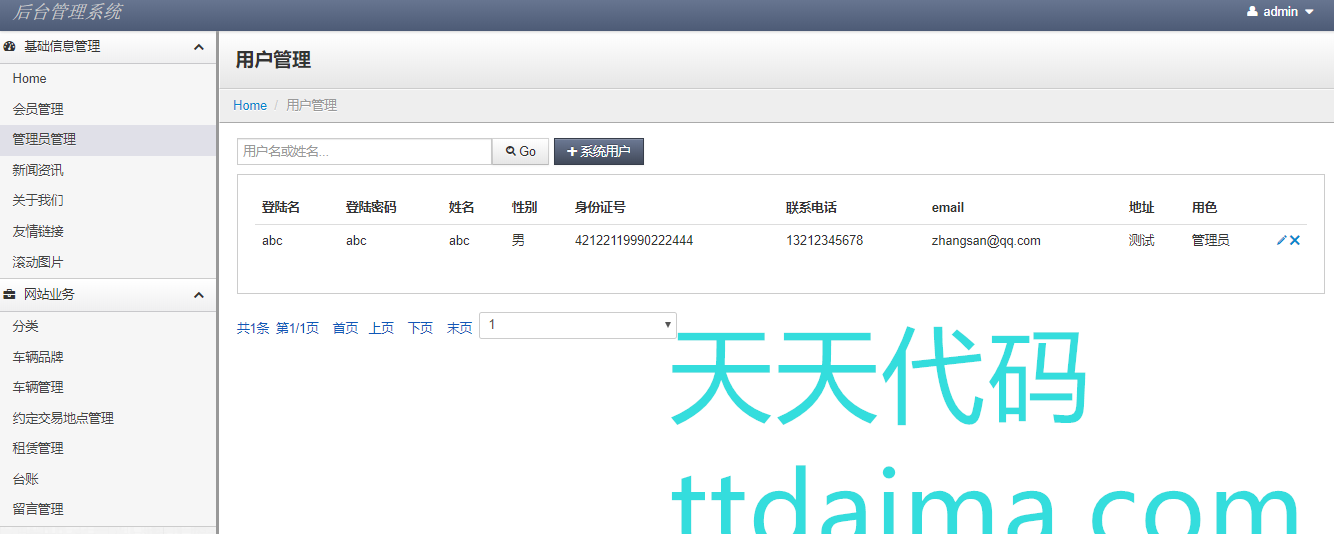The image size is (1334, 534).
Task: Click the admin user profile icon
Action: (1252, 12)
